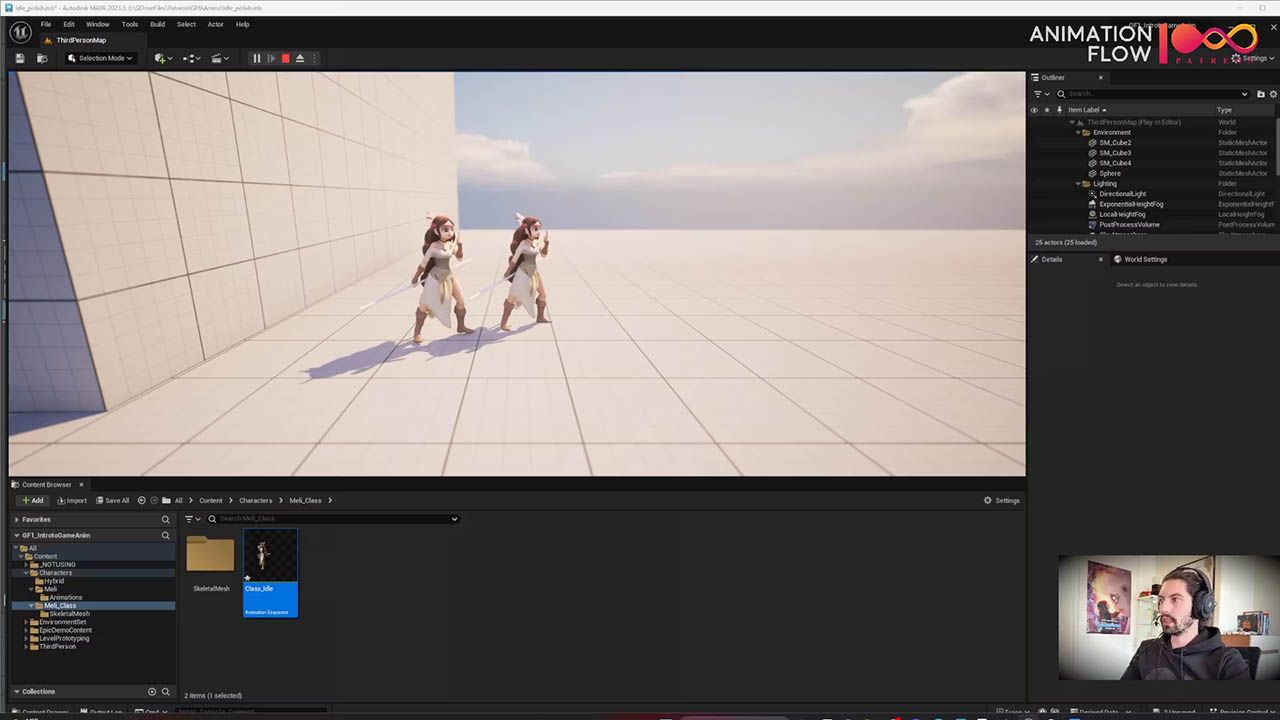Screen dimensions: 1280x720
Task: Click the red Stop simulation button
Action: pos(285,58)
